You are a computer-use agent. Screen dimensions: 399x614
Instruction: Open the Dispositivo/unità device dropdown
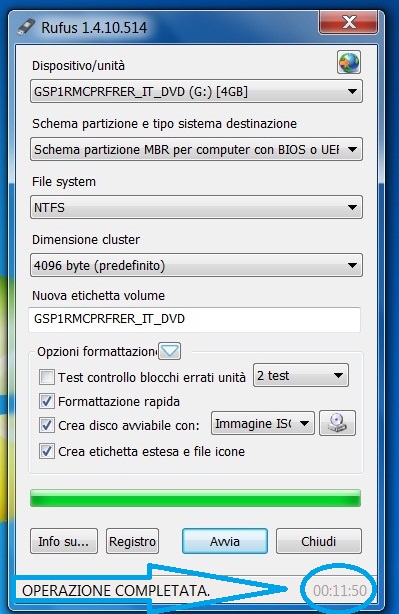[196, 92]
